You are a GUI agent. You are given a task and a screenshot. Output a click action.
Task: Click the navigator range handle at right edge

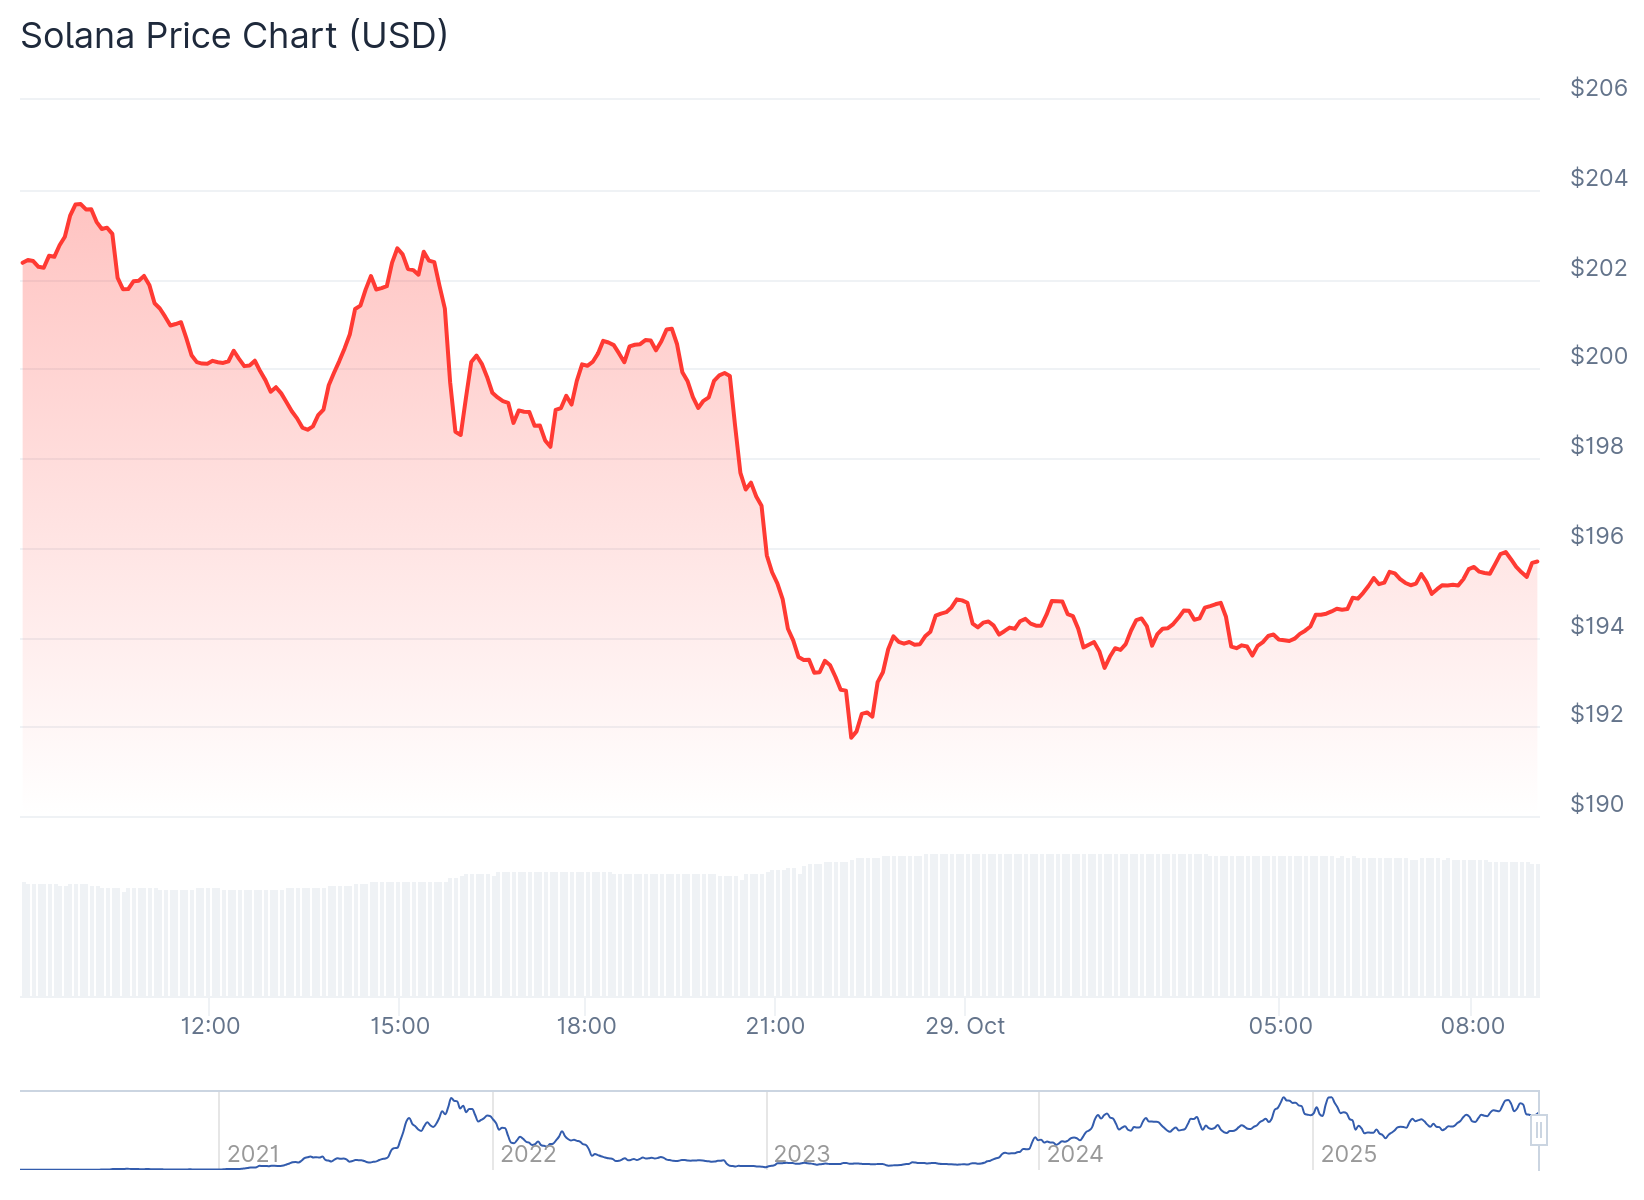click(1539, 1130)
